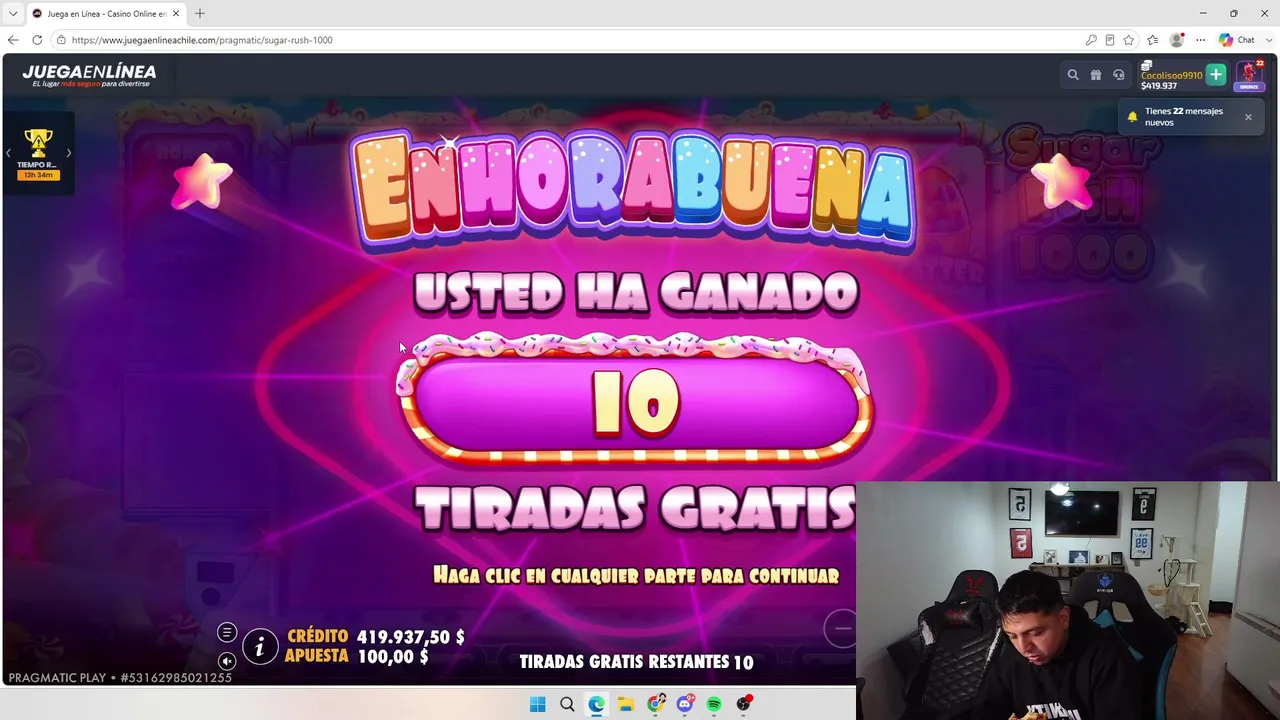The image size is (1280, 720).
Task: Click the green deposit plus button
Action: [x=1216, y=74]
